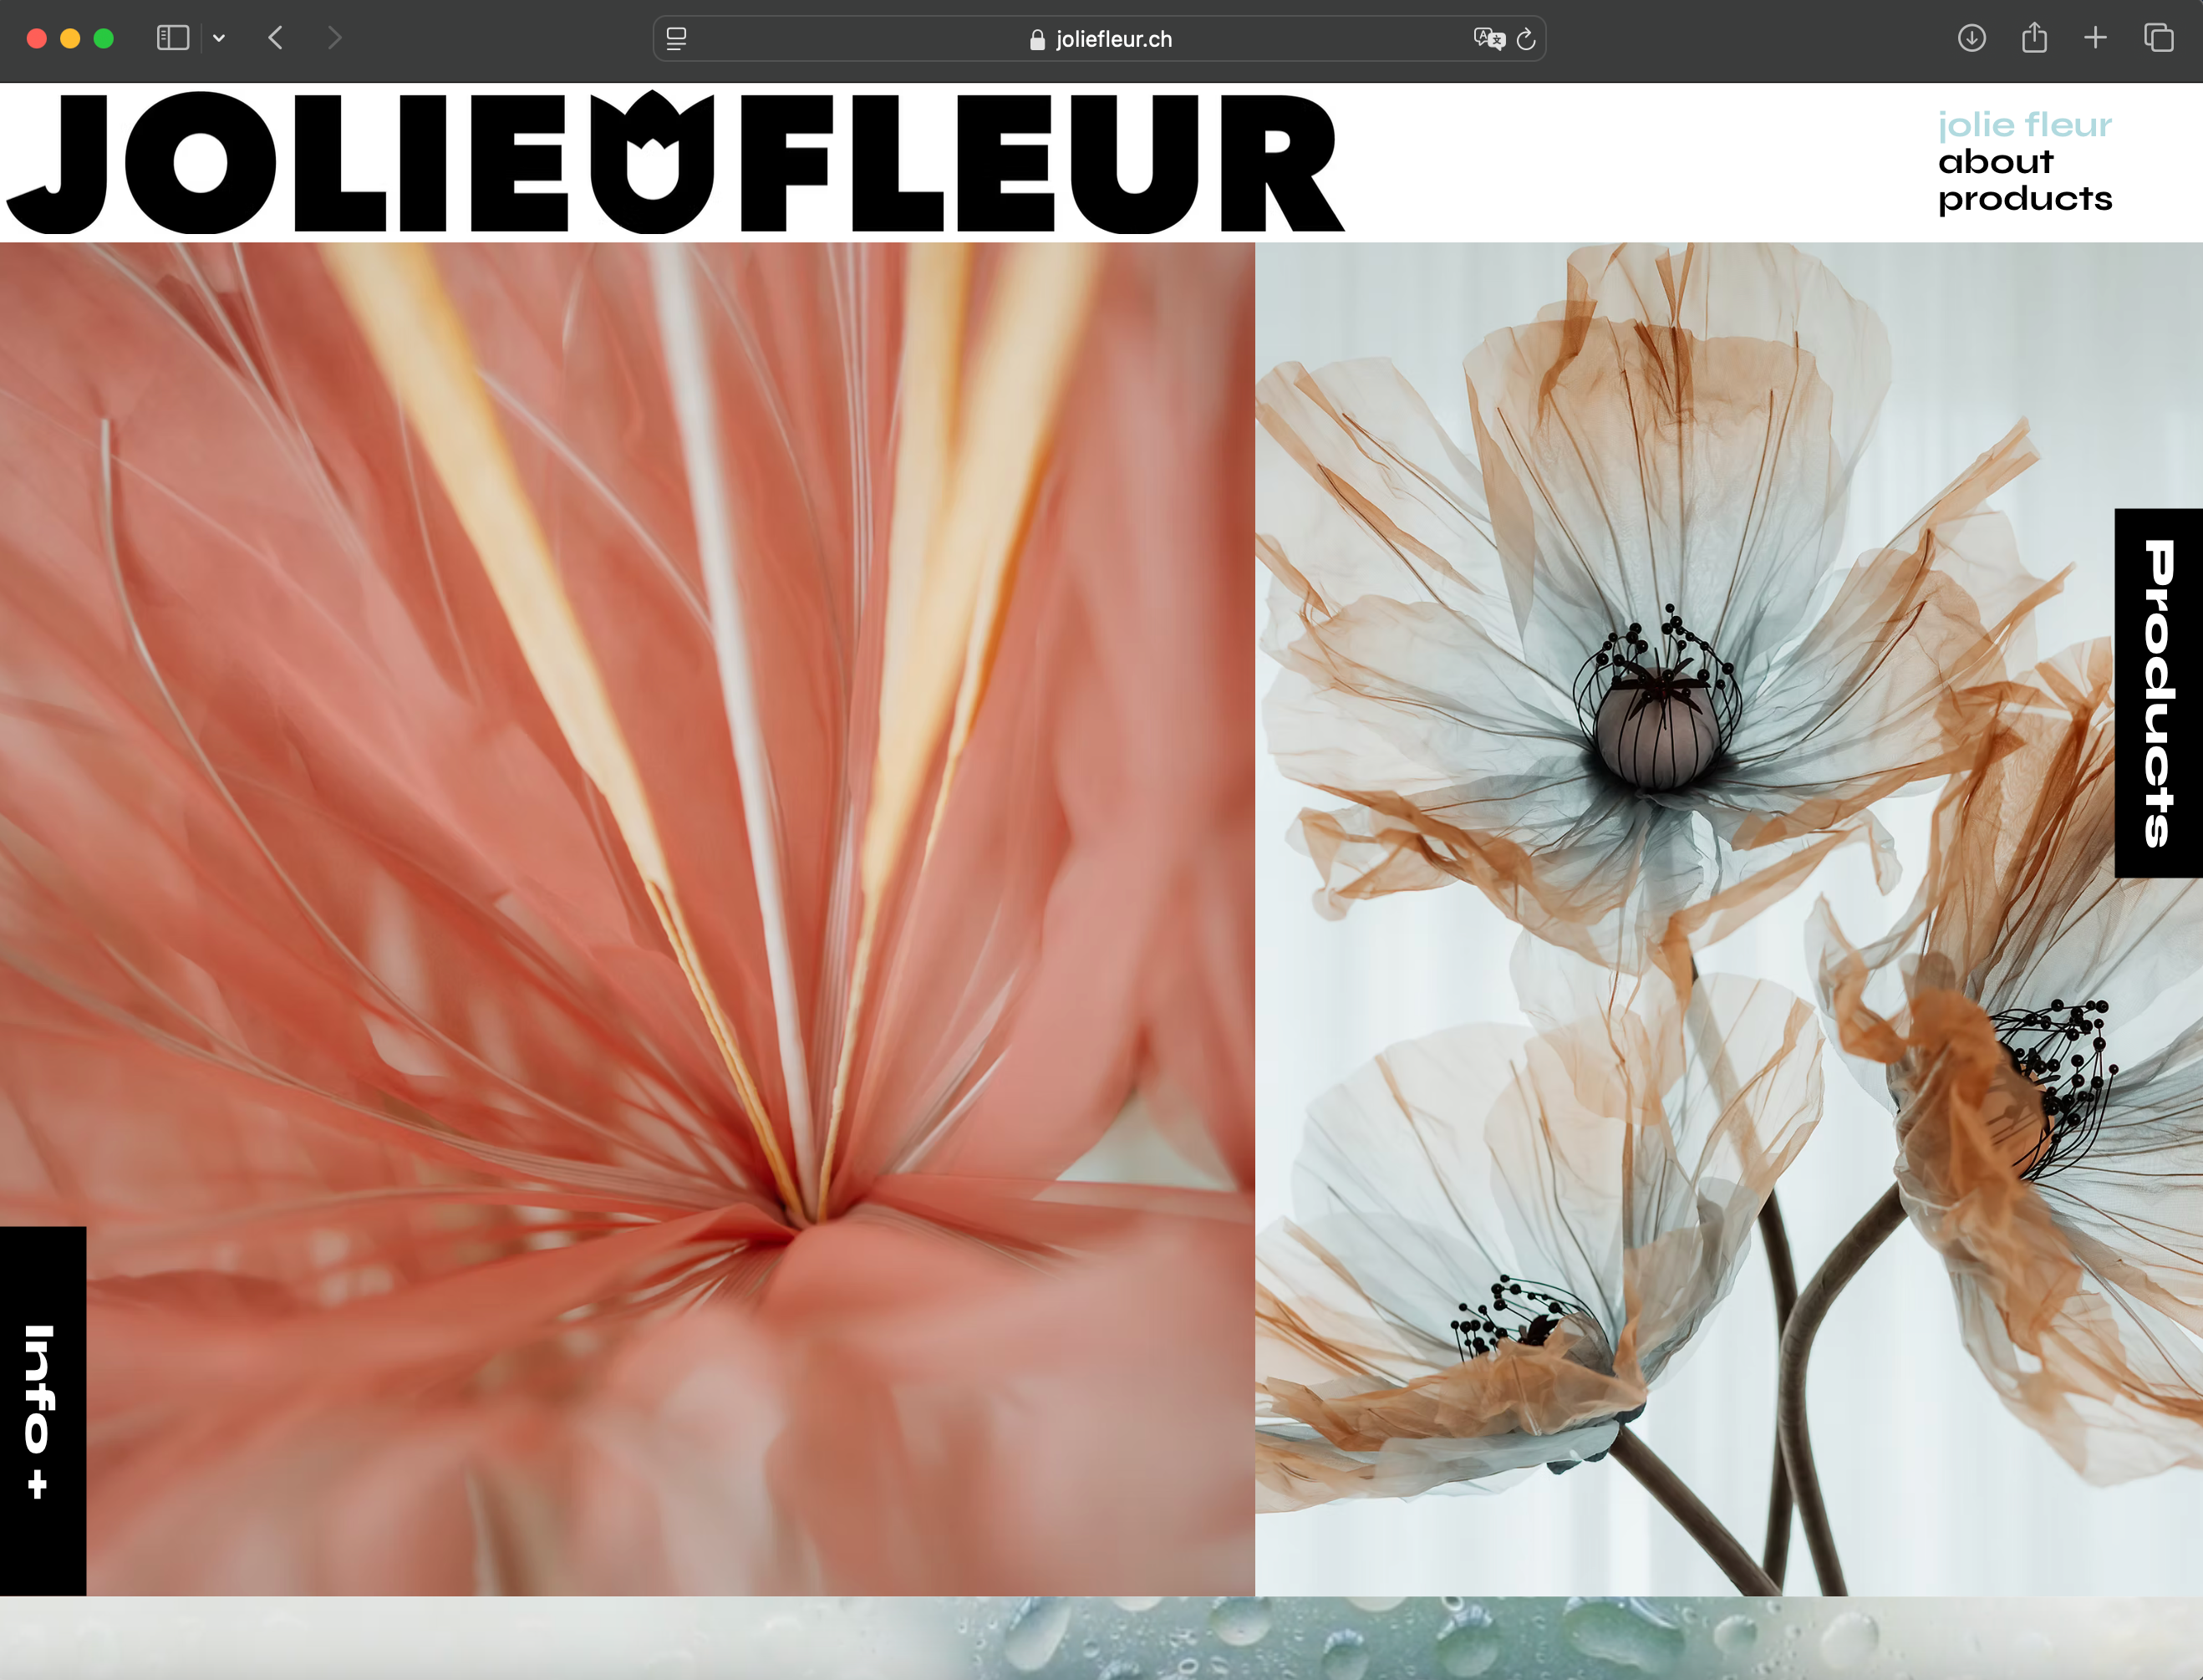Open the 'about' nav link
Screen dimensions: 2203x1680
pyautogui.click(x=1995, y=162)
